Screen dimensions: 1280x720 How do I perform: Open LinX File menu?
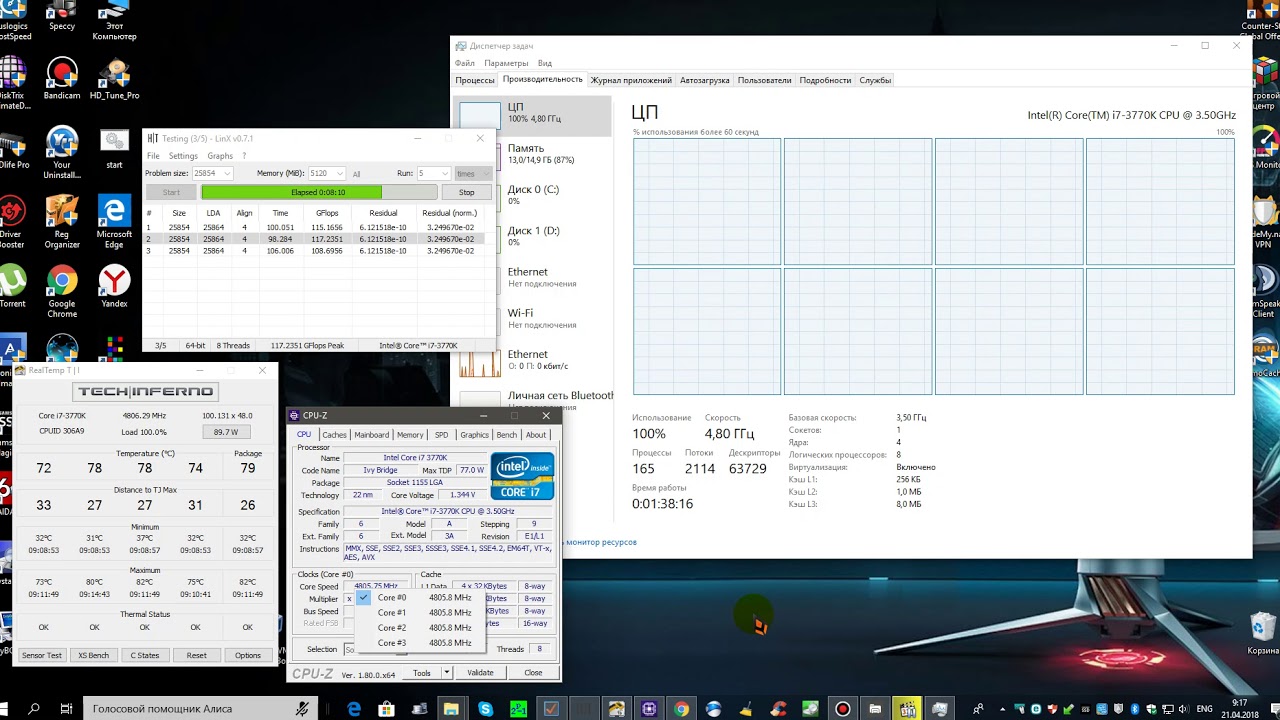click(153, 156)
